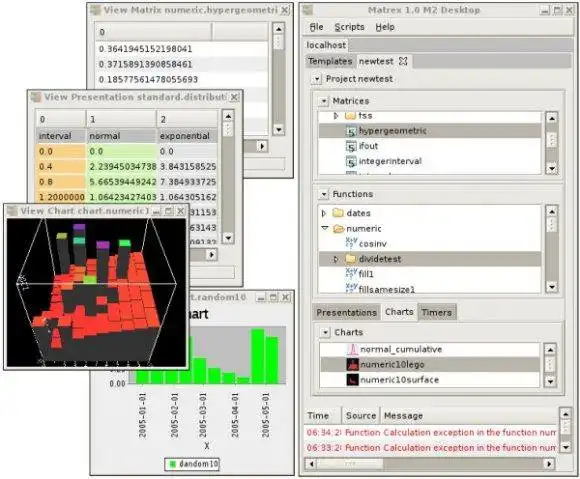Viewport: 580px width, 479px height.
Task: Click the Matrex Desktop window title icon
Action: pyautogui.click(x=307, y=10)
